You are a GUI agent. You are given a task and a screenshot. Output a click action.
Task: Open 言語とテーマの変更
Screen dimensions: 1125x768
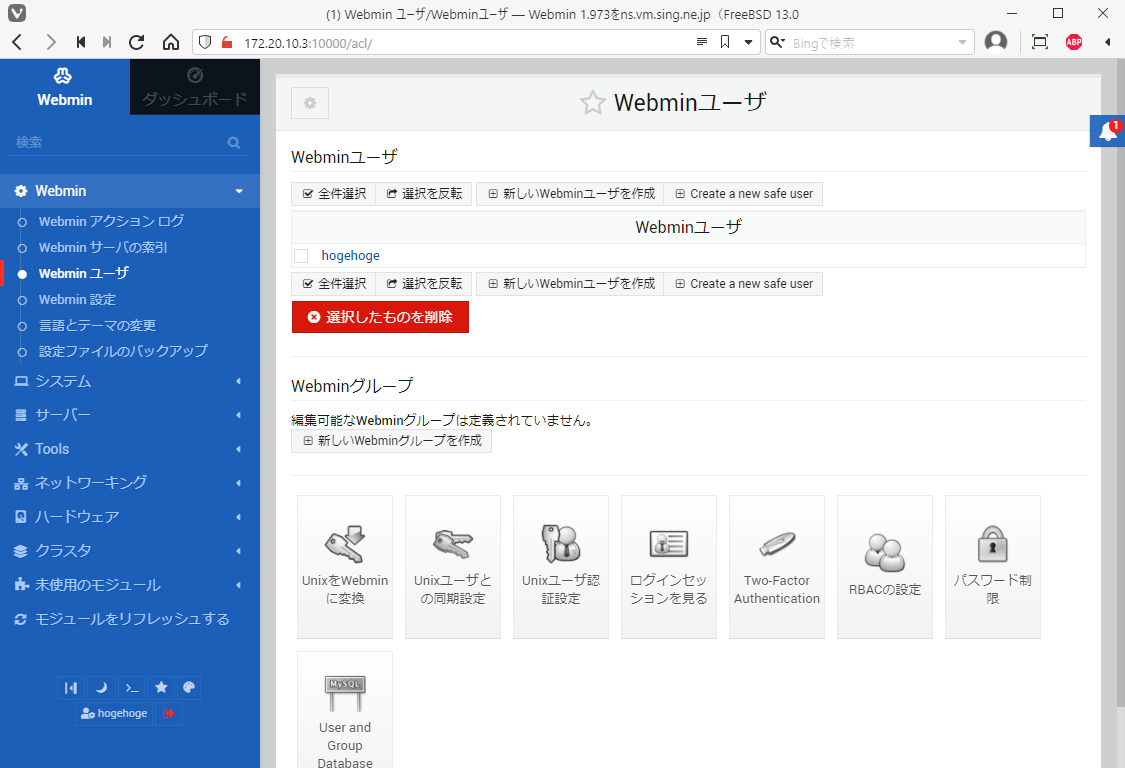tap(97, 325)
